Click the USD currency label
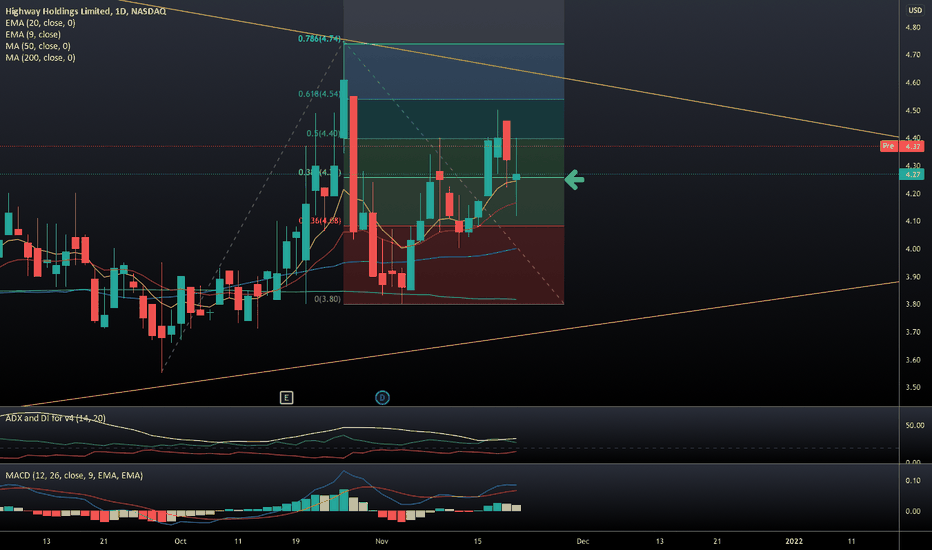Viewport: 932px width, 550px height. pyautogui.click(x=915, y=10)
